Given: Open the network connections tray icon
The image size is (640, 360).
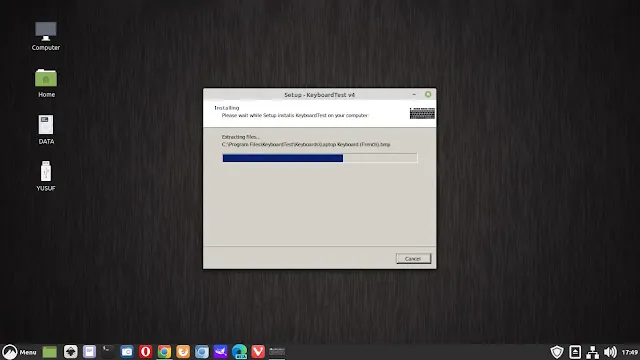Looking at the screenshot, I should click(x=593, y=352).
